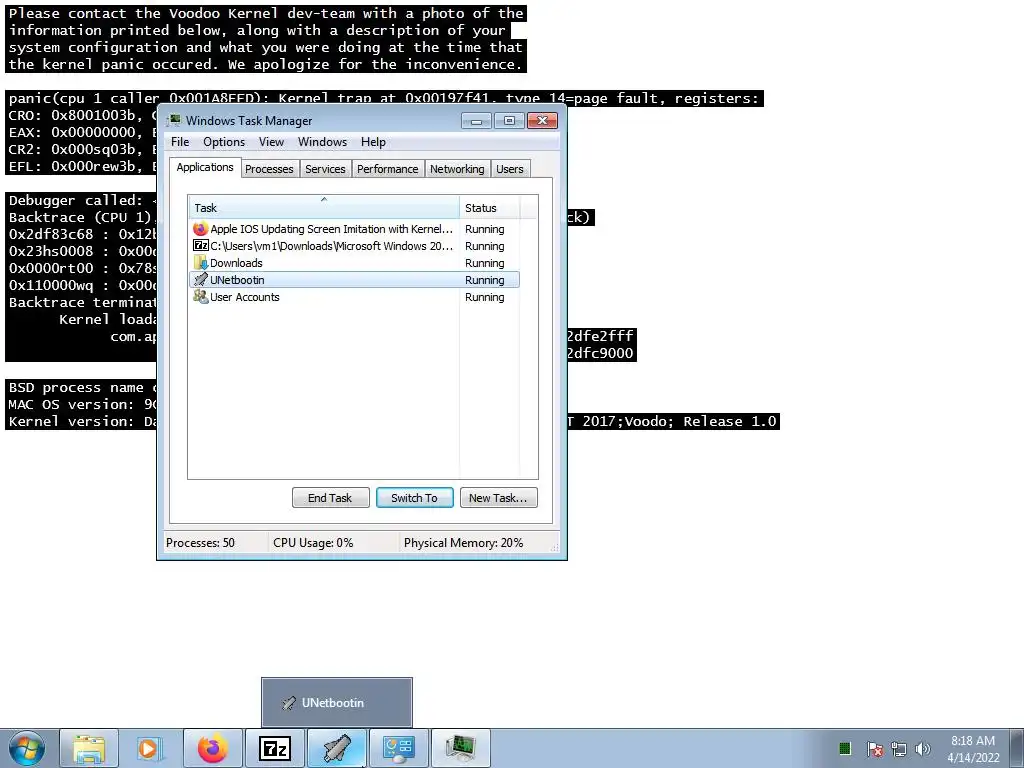Switch to Firefox on the taskbar
The height and width of the screenshot is (768, 1024).
pos(212,748)
